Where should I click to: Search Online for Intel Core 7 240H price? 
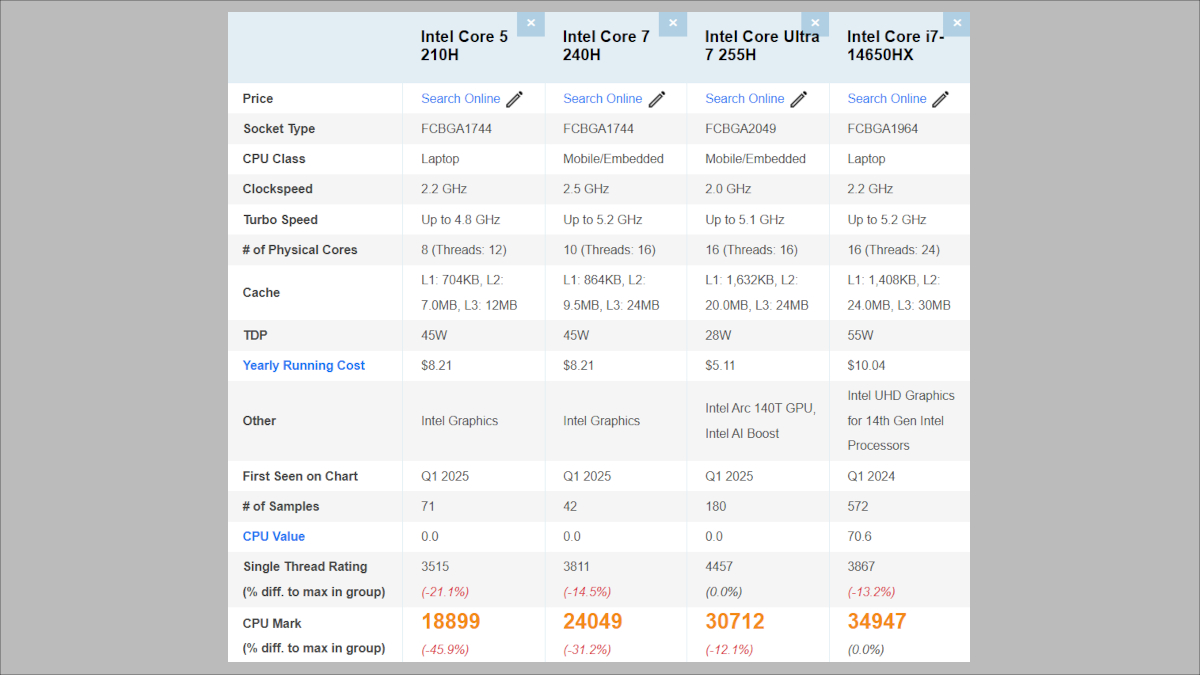coord(602,98)
